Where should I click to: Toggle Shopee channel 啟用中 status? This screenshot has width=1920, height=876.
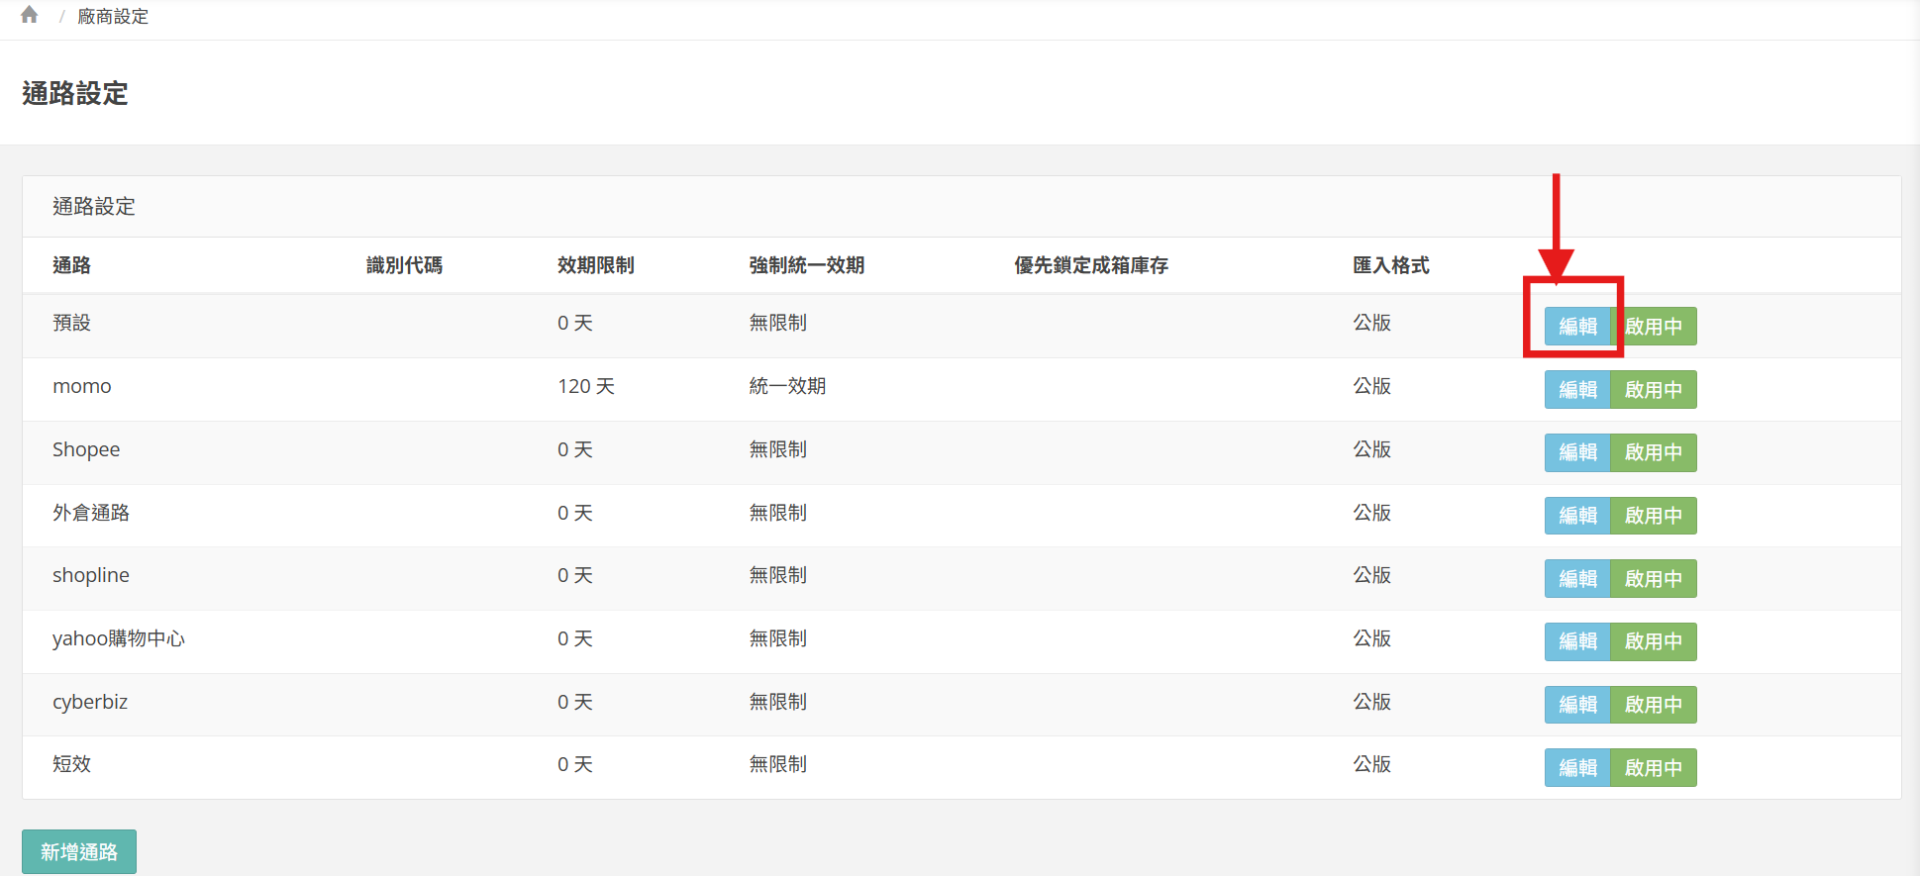pyautogui.click(x=1653, y=453)
